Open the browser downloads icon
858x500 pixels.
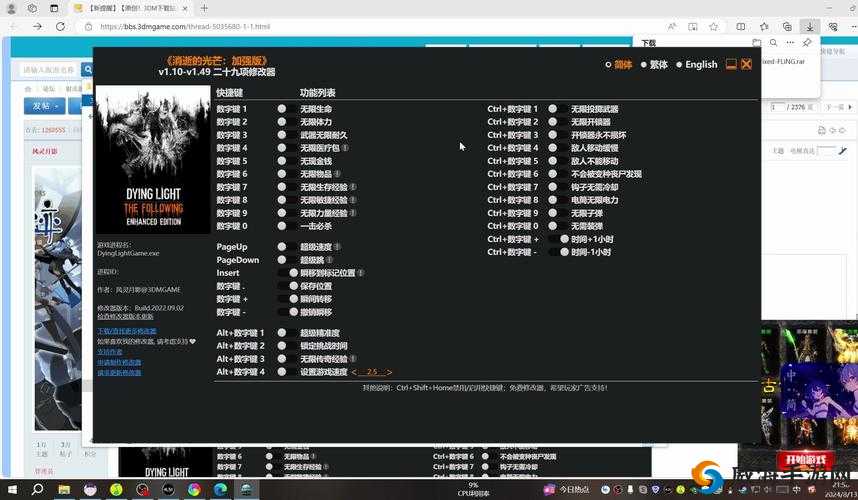click(810, 26)
